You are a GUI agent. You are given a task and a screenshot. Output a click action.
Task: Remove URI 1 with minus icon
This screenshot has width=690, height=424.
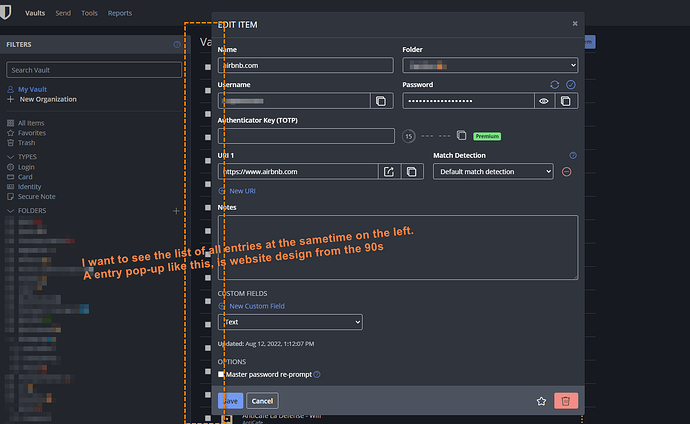567,172
